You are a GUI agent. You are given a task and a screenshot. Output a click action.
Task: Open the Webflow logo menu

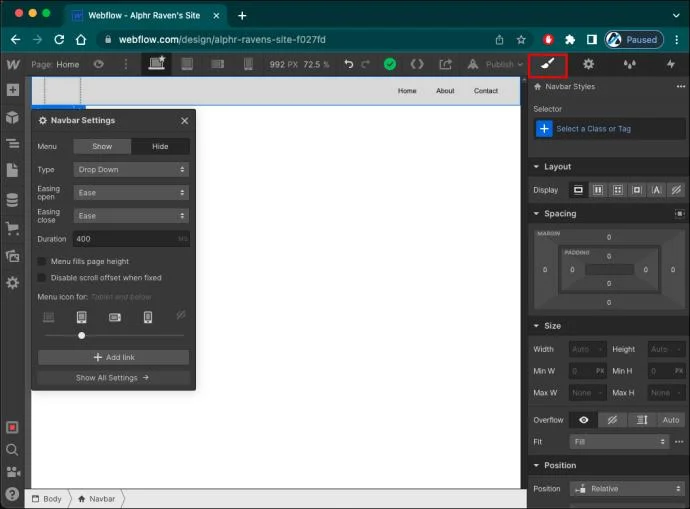13,65
